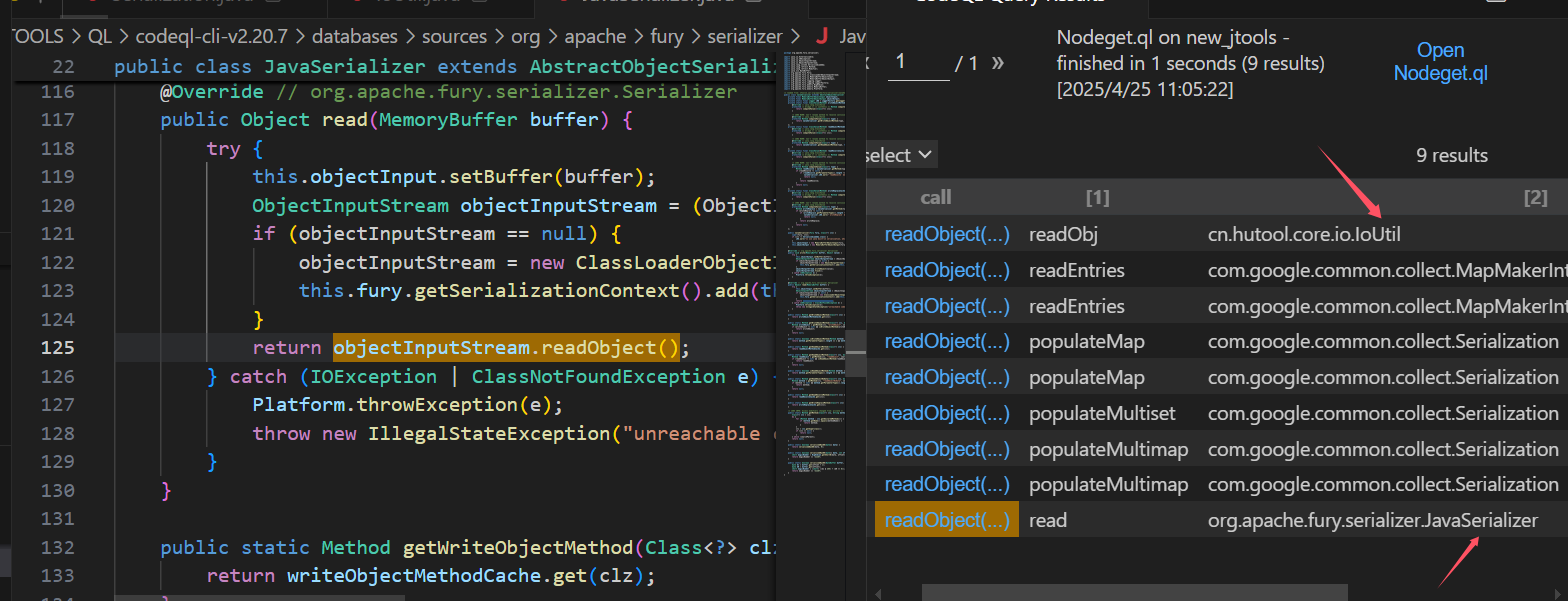Click highlighted 'objectInputStream.readObject()' in code
The width and height of the screenshot is (1568, 601).
point(506,348)
